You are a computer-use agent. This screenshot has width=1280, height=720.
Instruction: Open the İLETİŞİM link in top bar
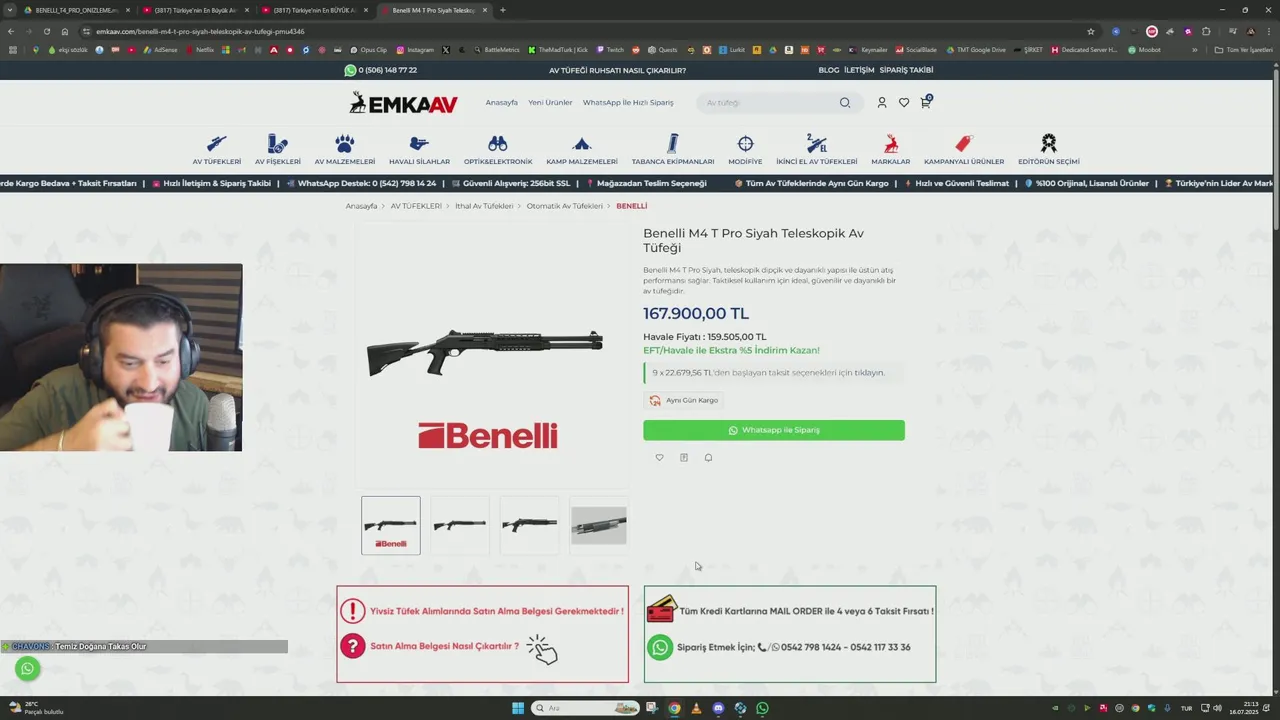click(x=859, y=70)
